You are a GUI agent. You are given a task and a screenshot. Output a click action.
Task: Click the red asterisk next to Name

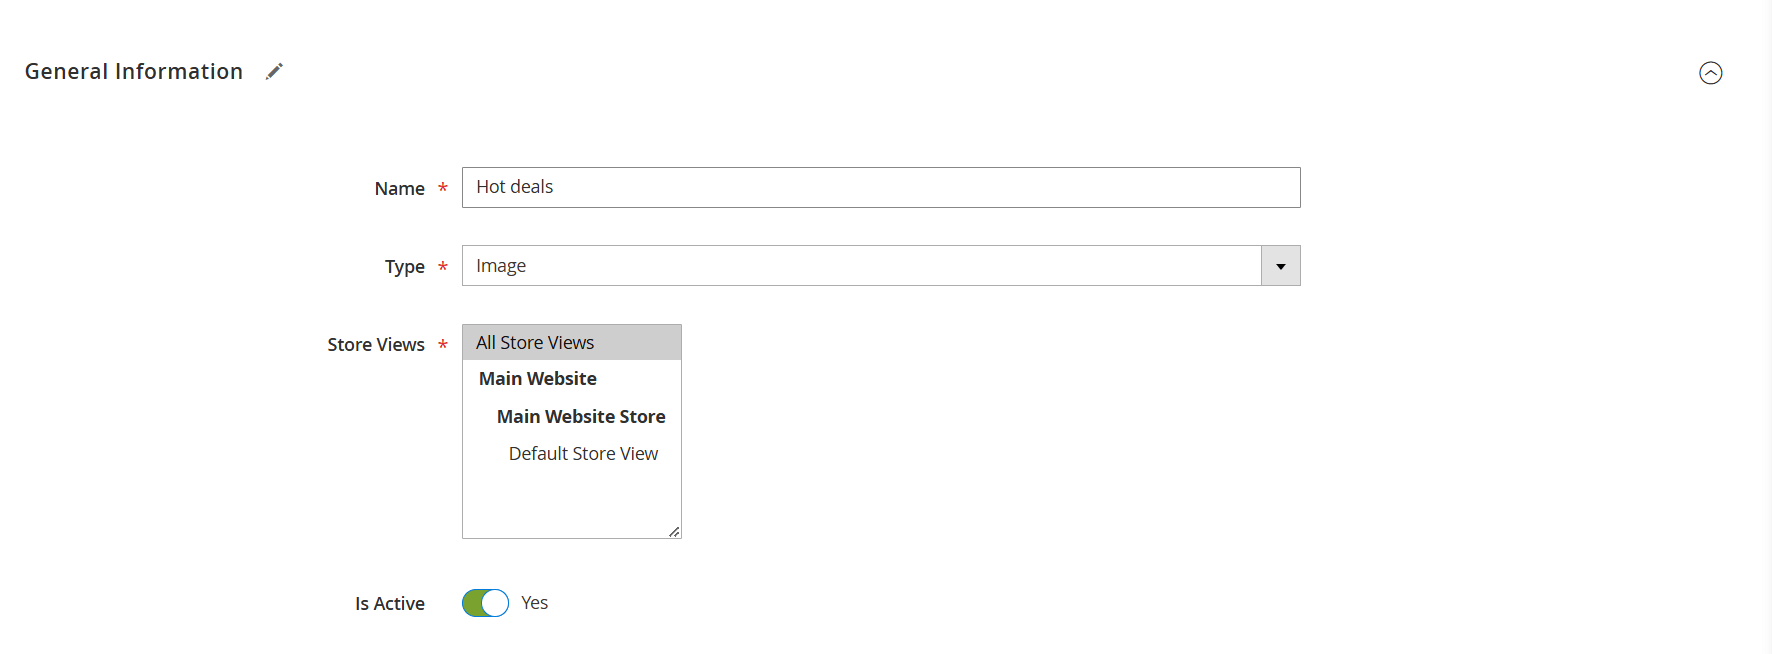point(443,188)
